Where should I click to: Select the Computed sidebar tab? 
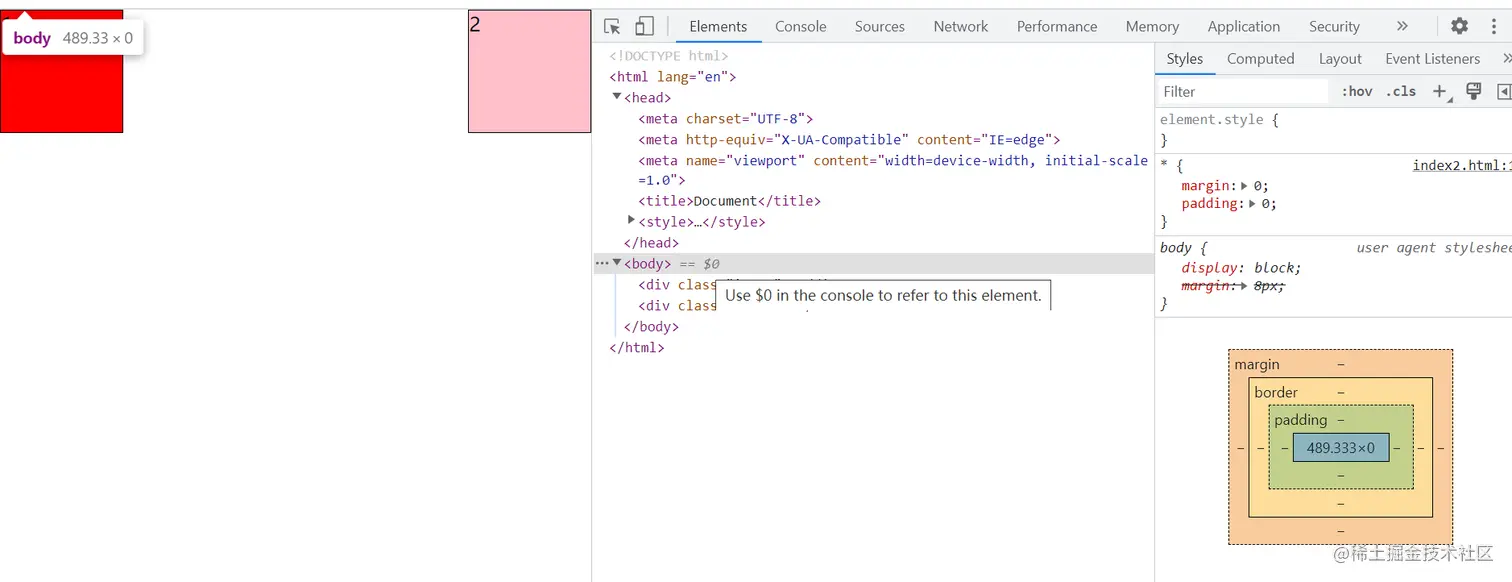click(1261, 59)
